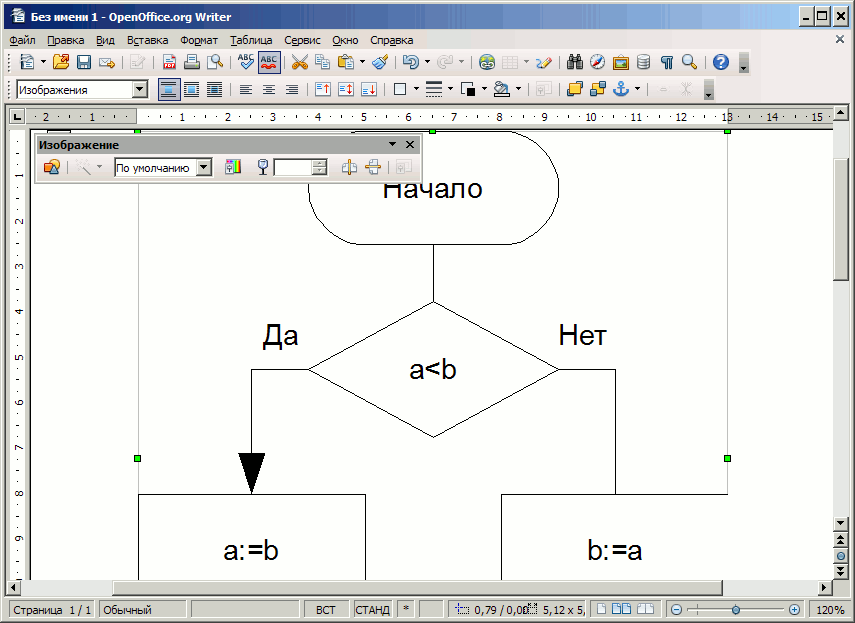Click the ВСТ insert mode status field
The height and width of the screenshot is (623, 855).
pos(326,609)
